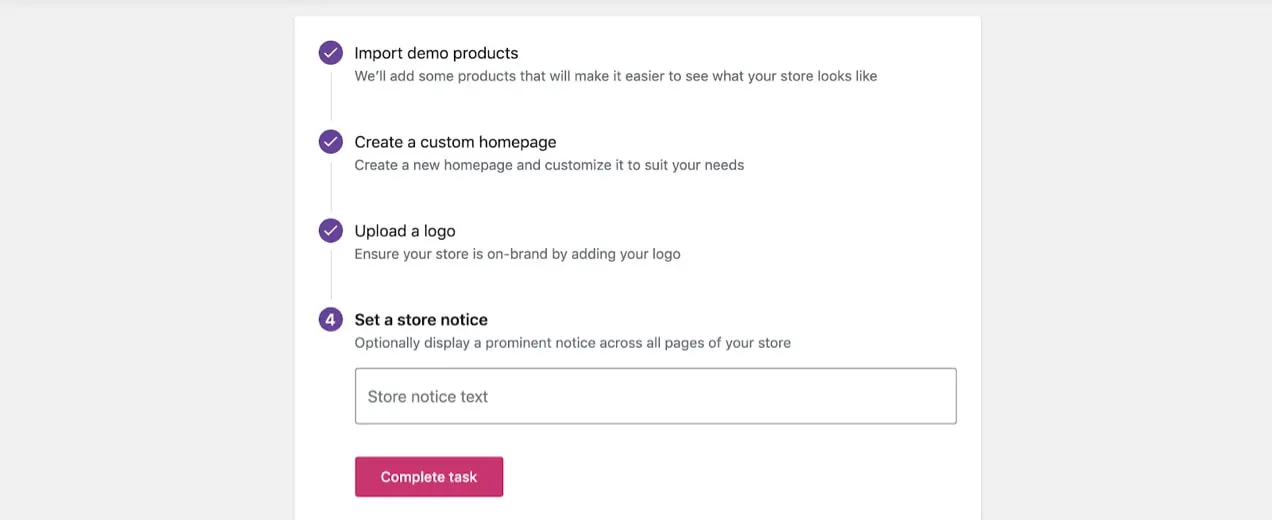1272x520 pixels.
Task: Click the on-brand logo description text
Action: [517, 254]
